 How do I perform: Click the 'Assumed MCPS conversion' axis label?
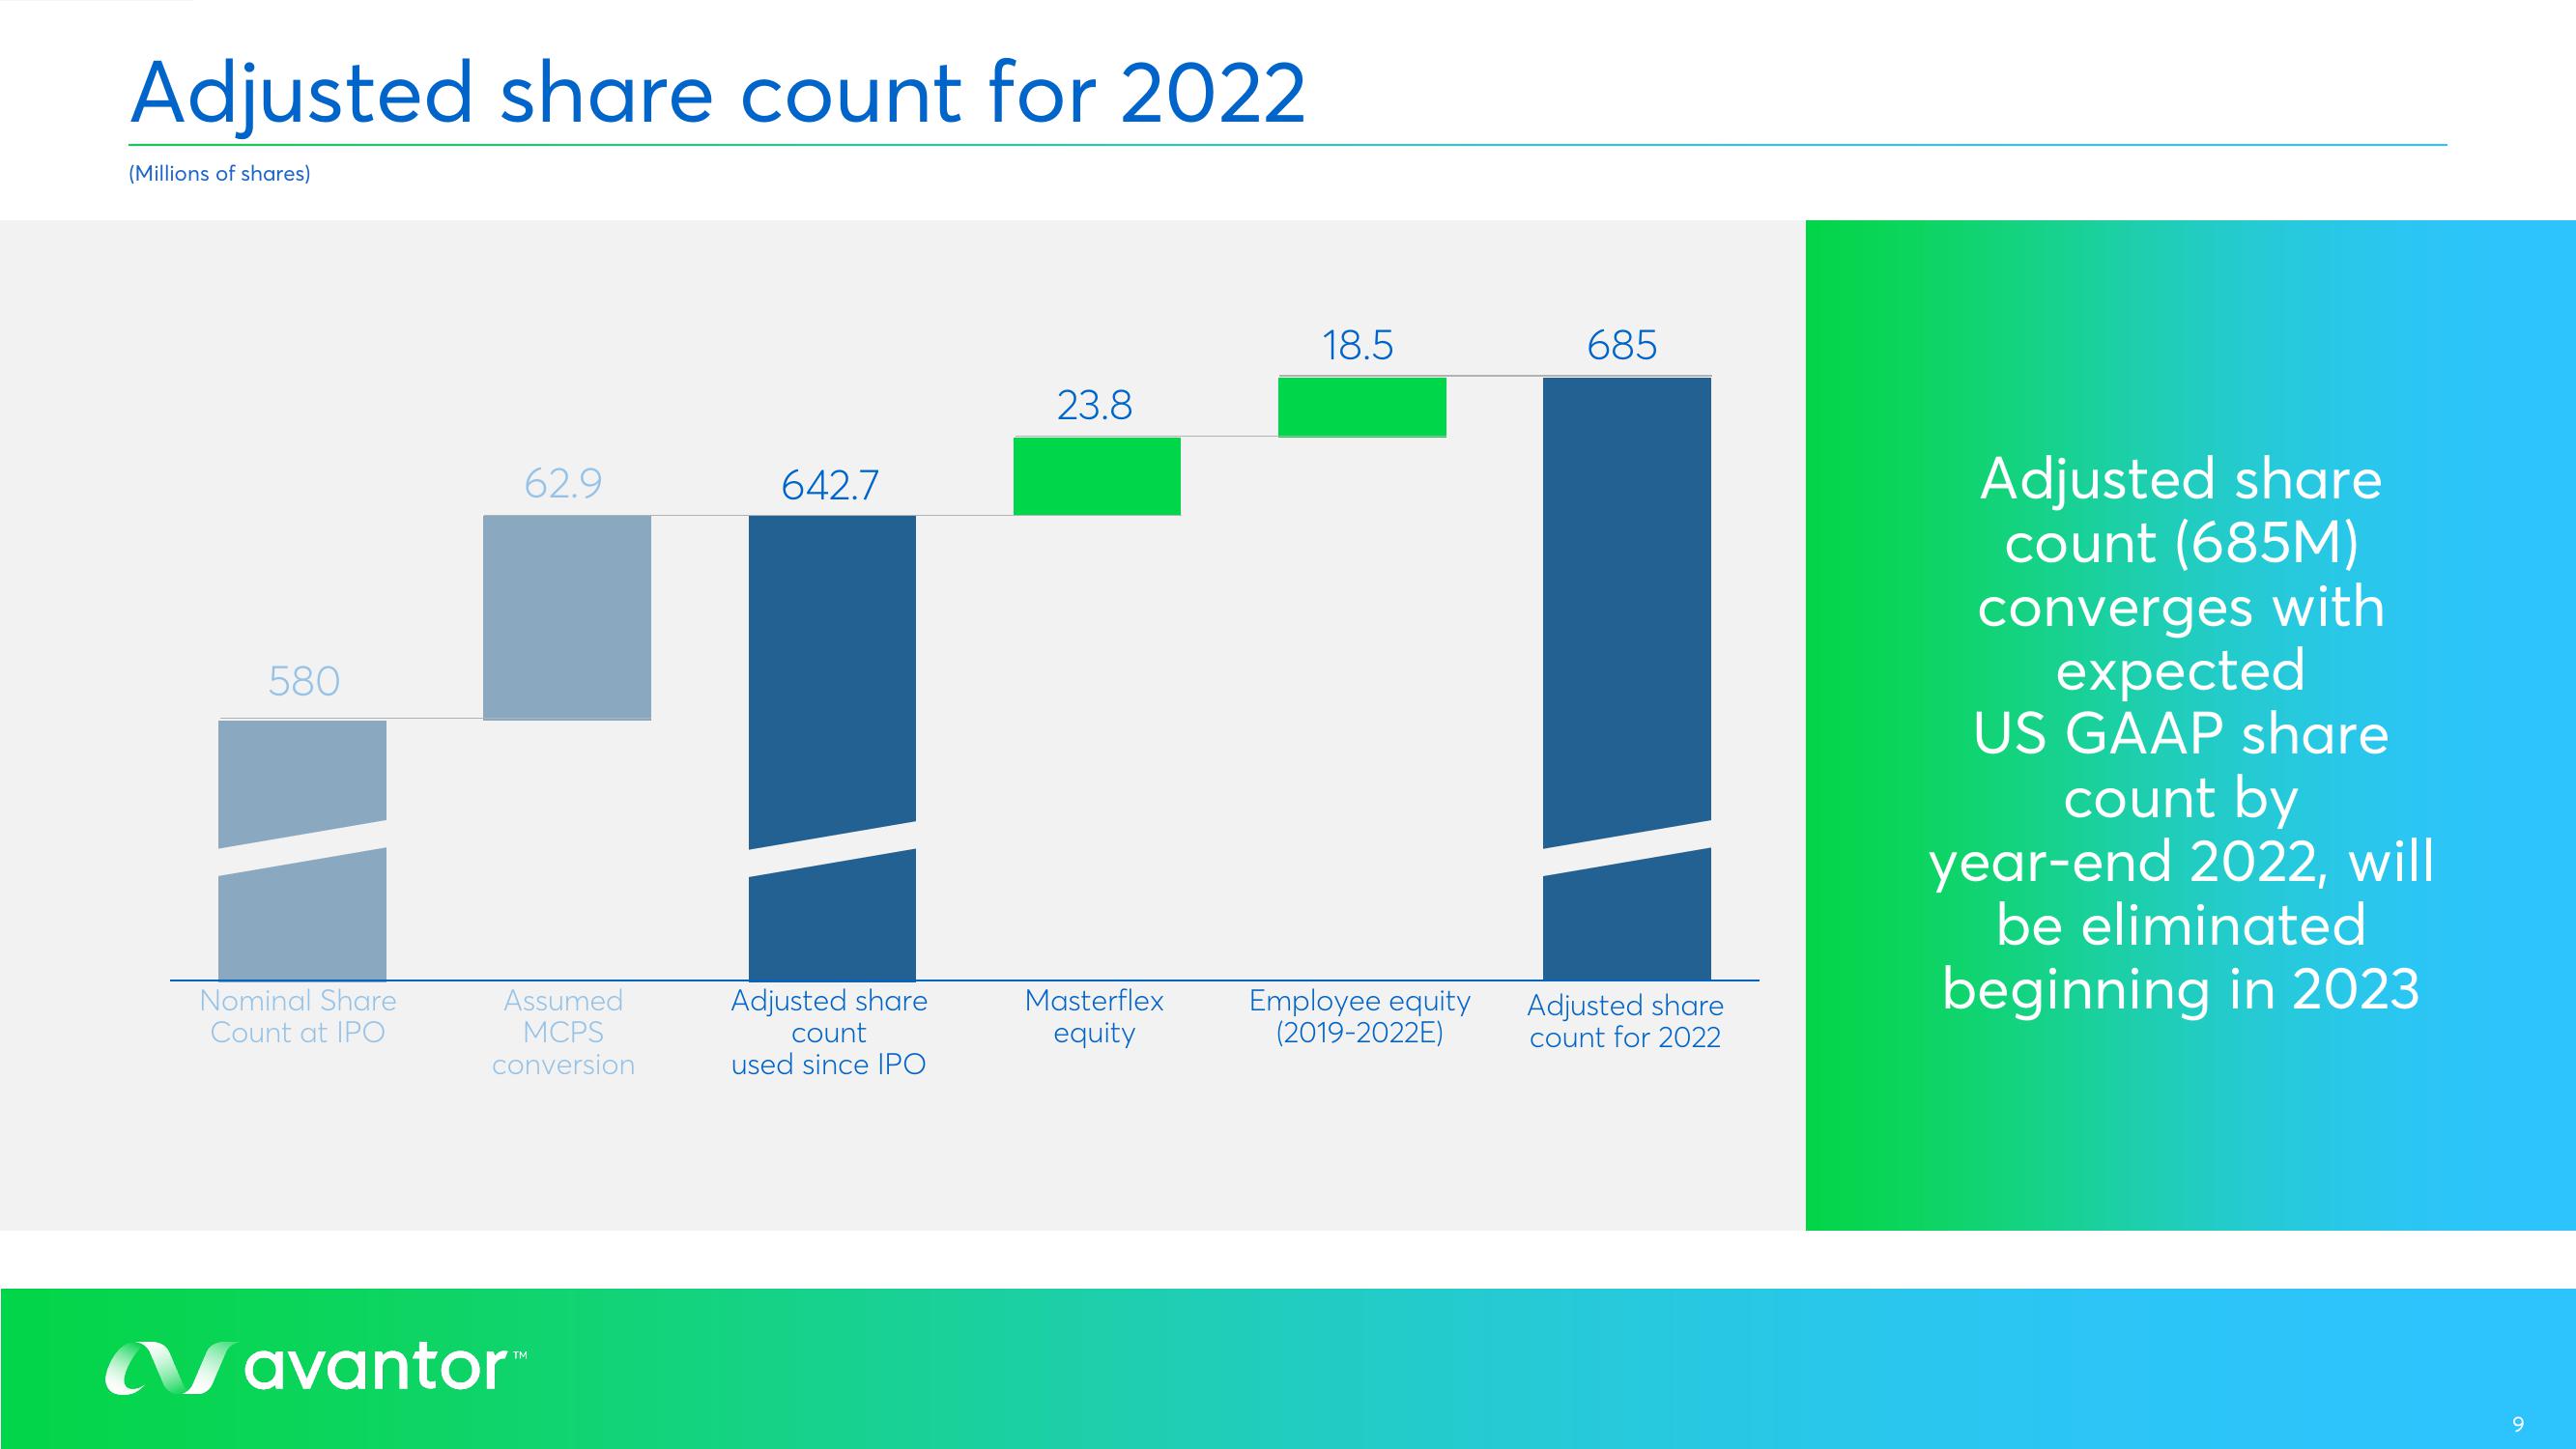563,1032
